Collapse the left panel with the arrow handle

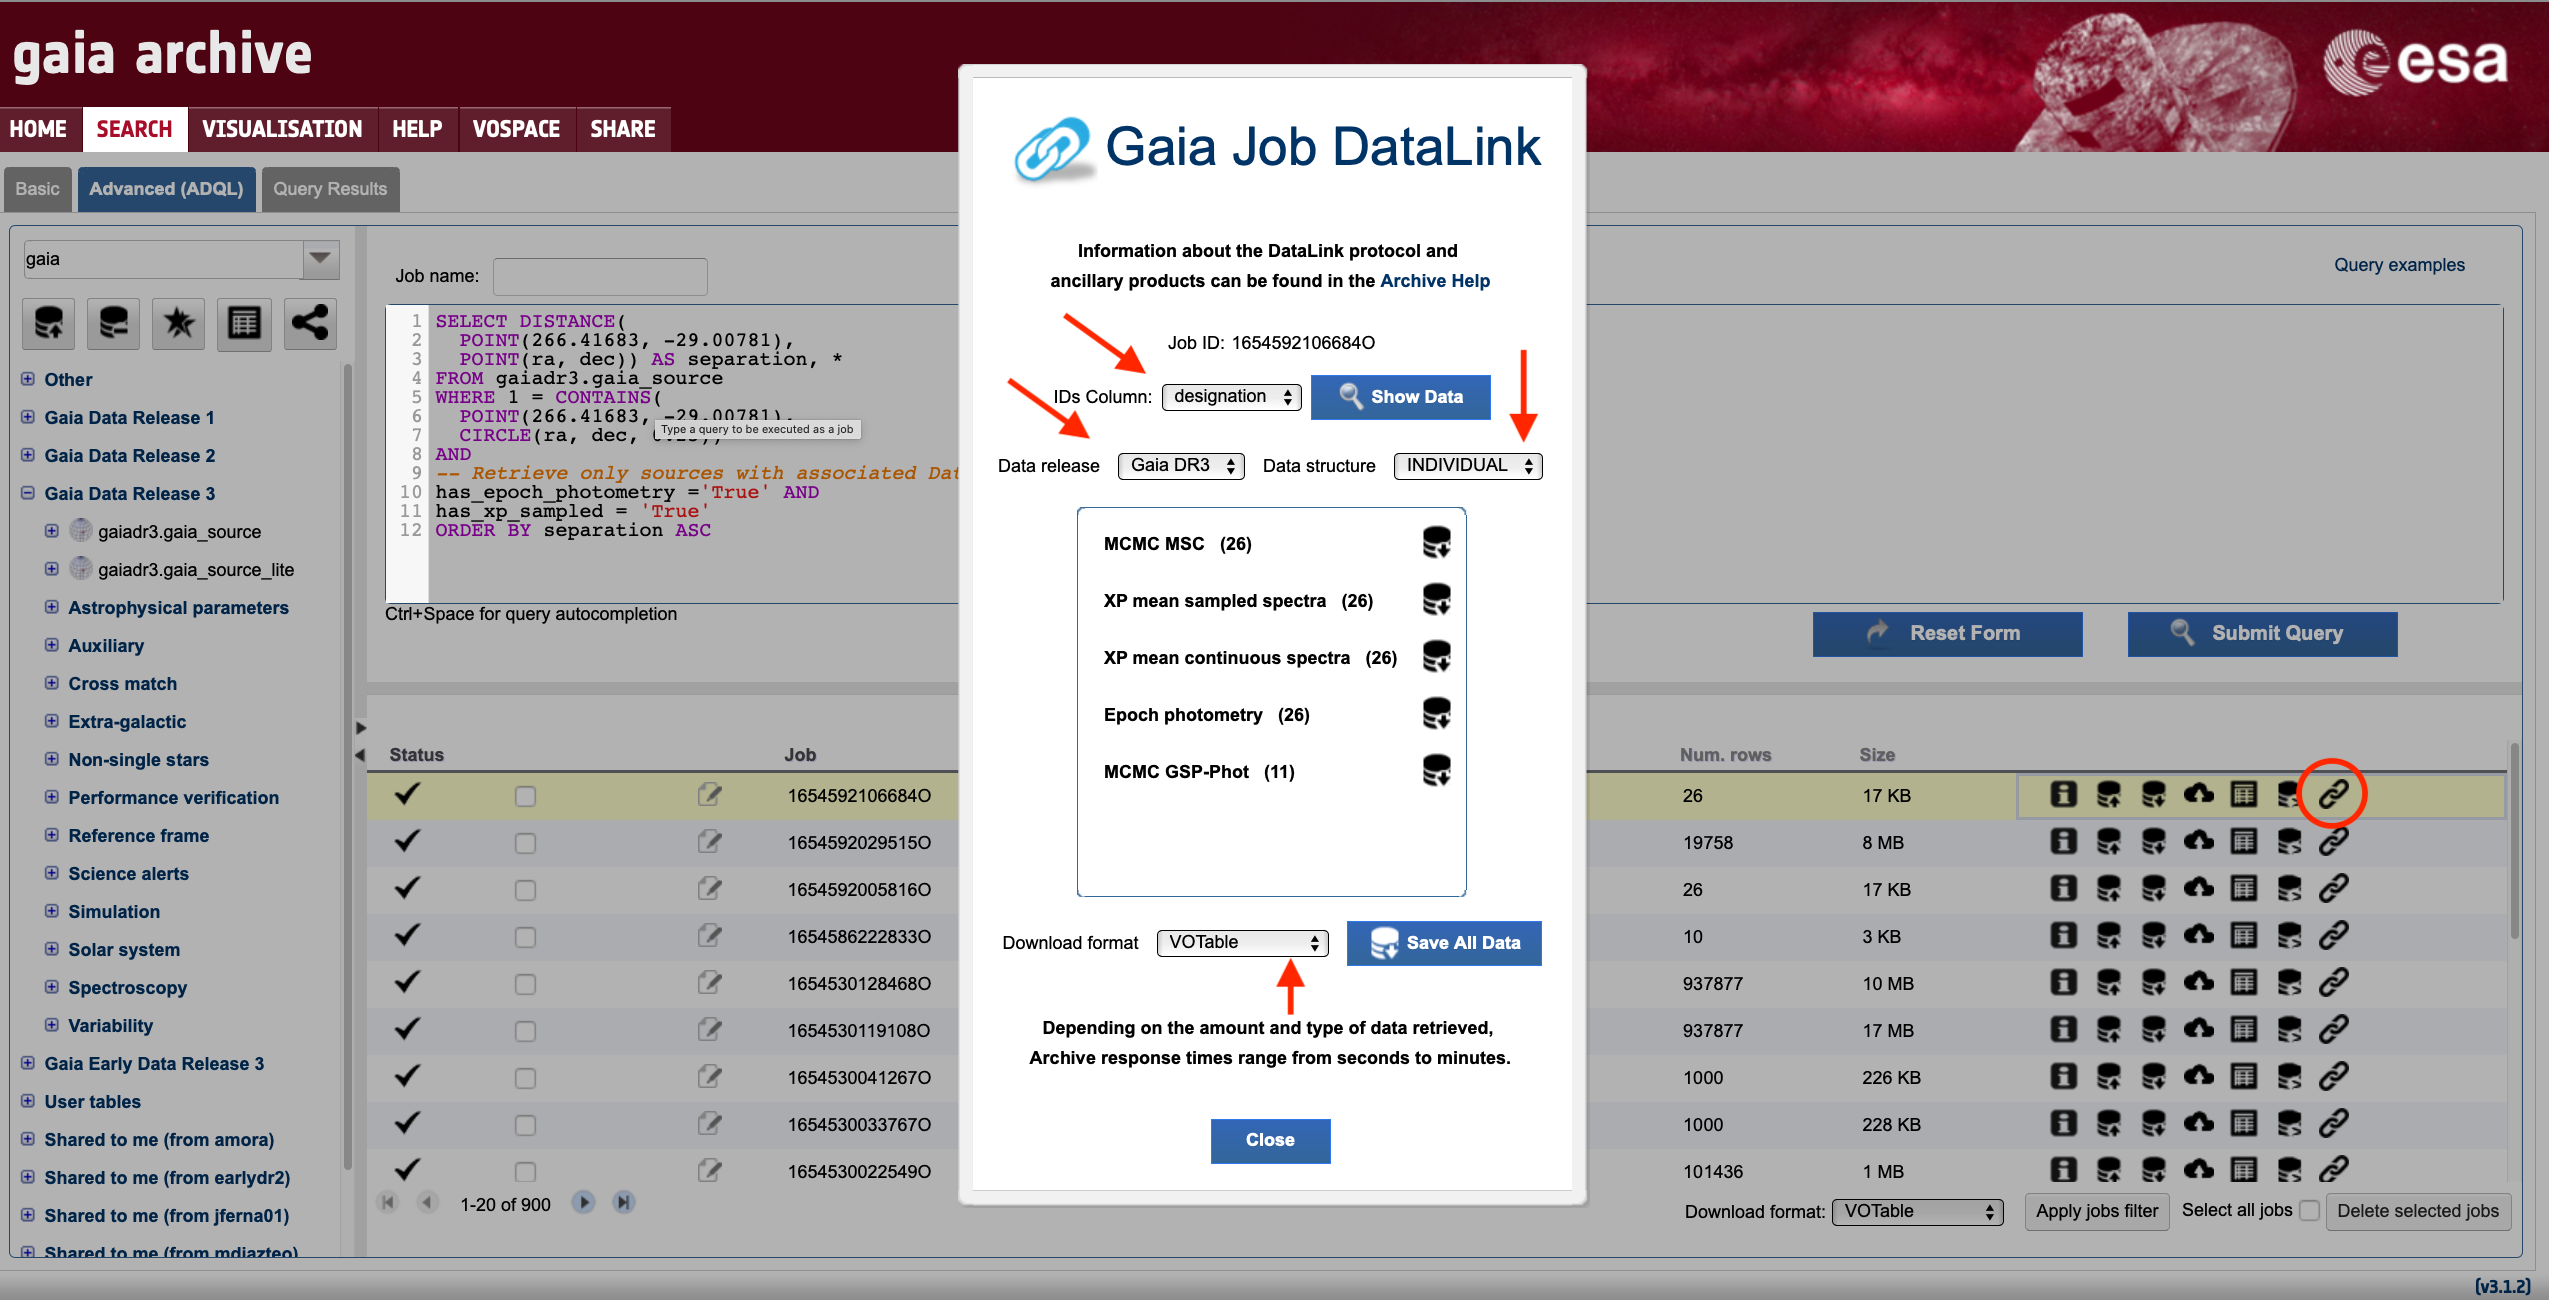coord(360,755)
